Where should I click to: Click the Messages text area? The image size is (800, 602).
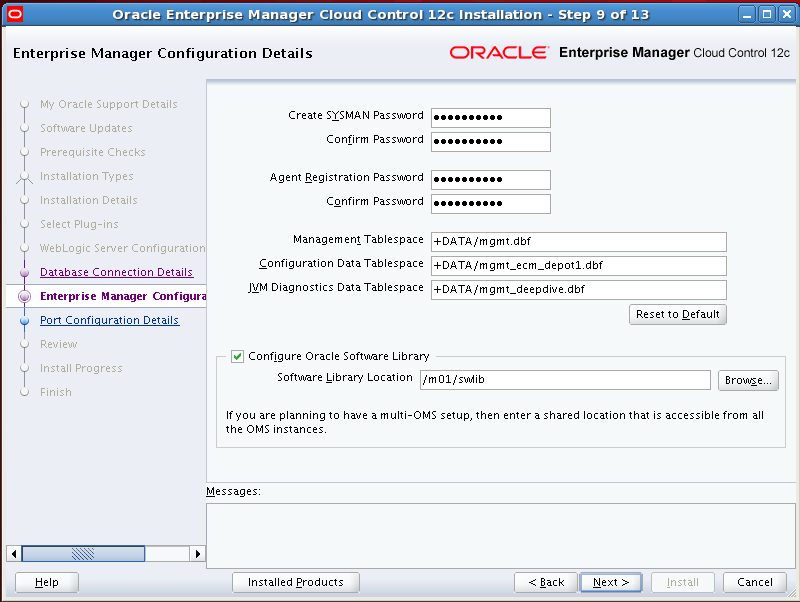pos(501,536)
